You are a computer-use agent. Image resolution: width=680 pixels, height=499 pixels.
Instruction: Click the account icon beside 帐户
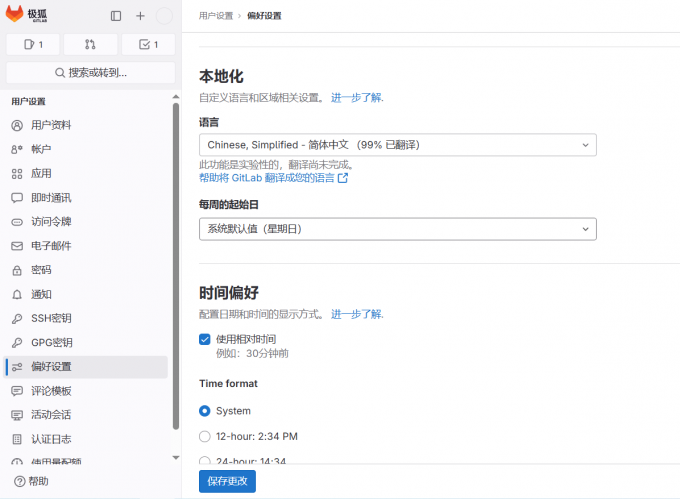[x=17, y=150]
